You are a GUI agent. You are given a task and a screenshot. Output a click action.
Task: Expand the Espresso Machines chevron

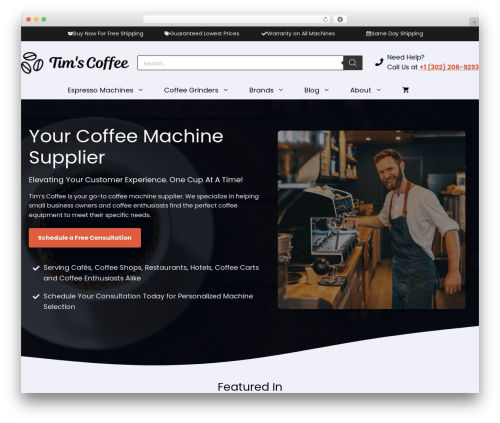[x=141, y=90]
